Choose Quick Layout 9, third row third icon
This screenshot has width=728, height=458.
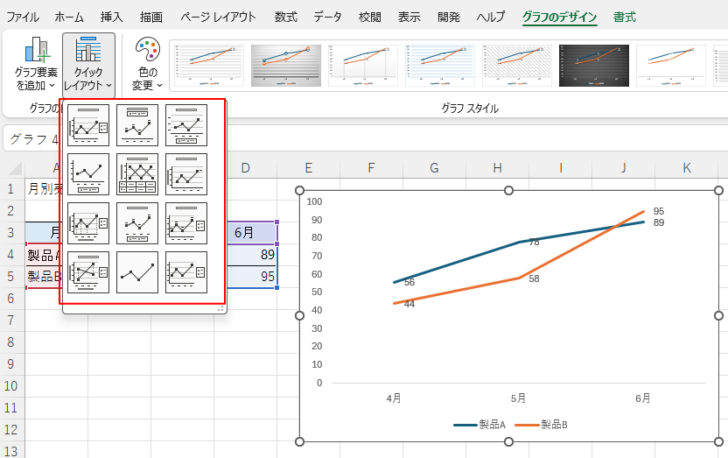(186, 223)
